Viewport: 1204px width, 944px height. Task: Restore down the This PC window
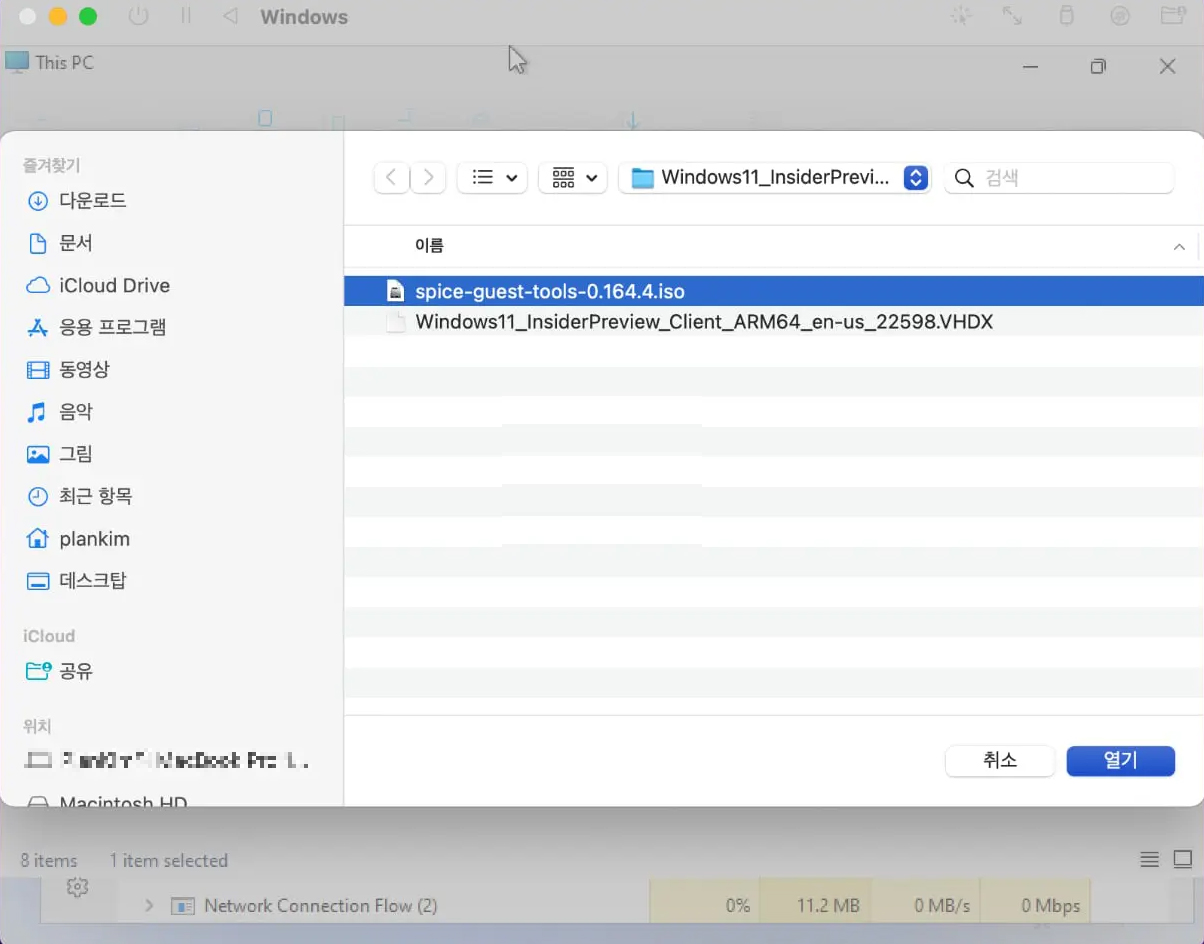[x=1098, y=66]
